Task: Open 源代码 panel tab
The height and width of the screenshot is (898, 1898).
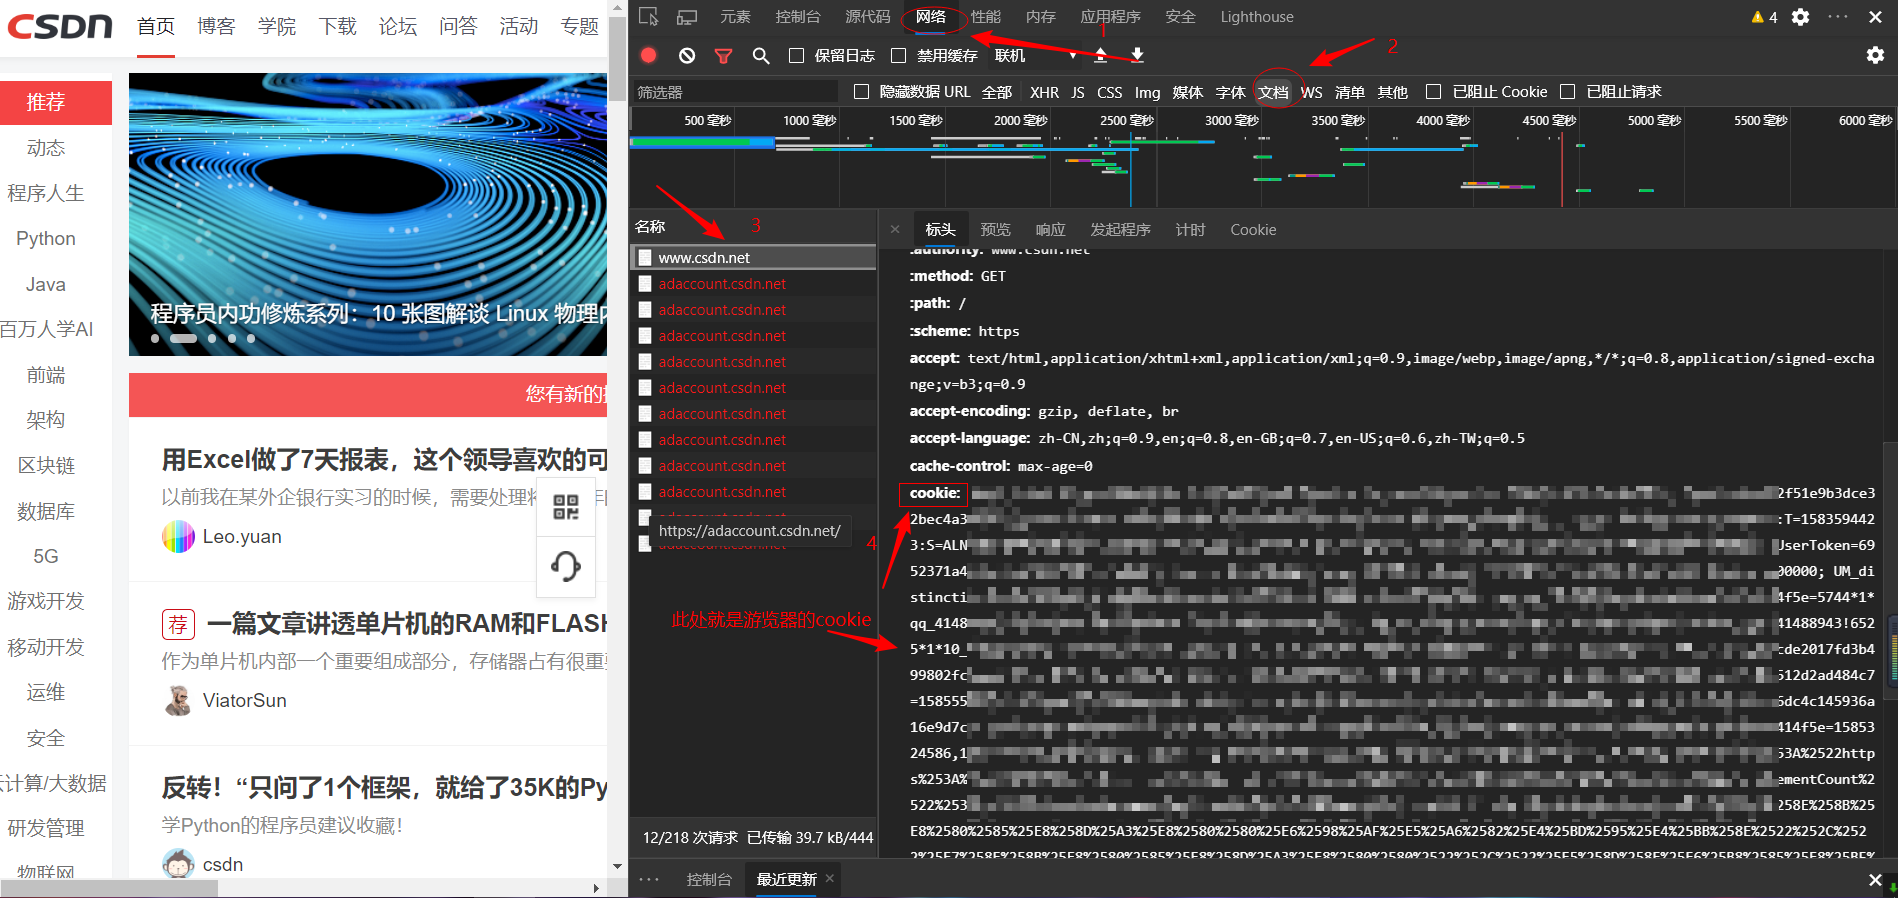Action: (868, 17)
